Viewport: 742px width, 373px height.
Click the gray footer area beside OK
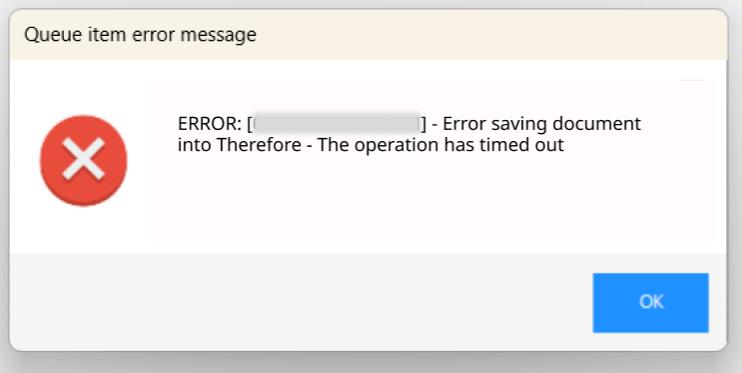point(298,302)
